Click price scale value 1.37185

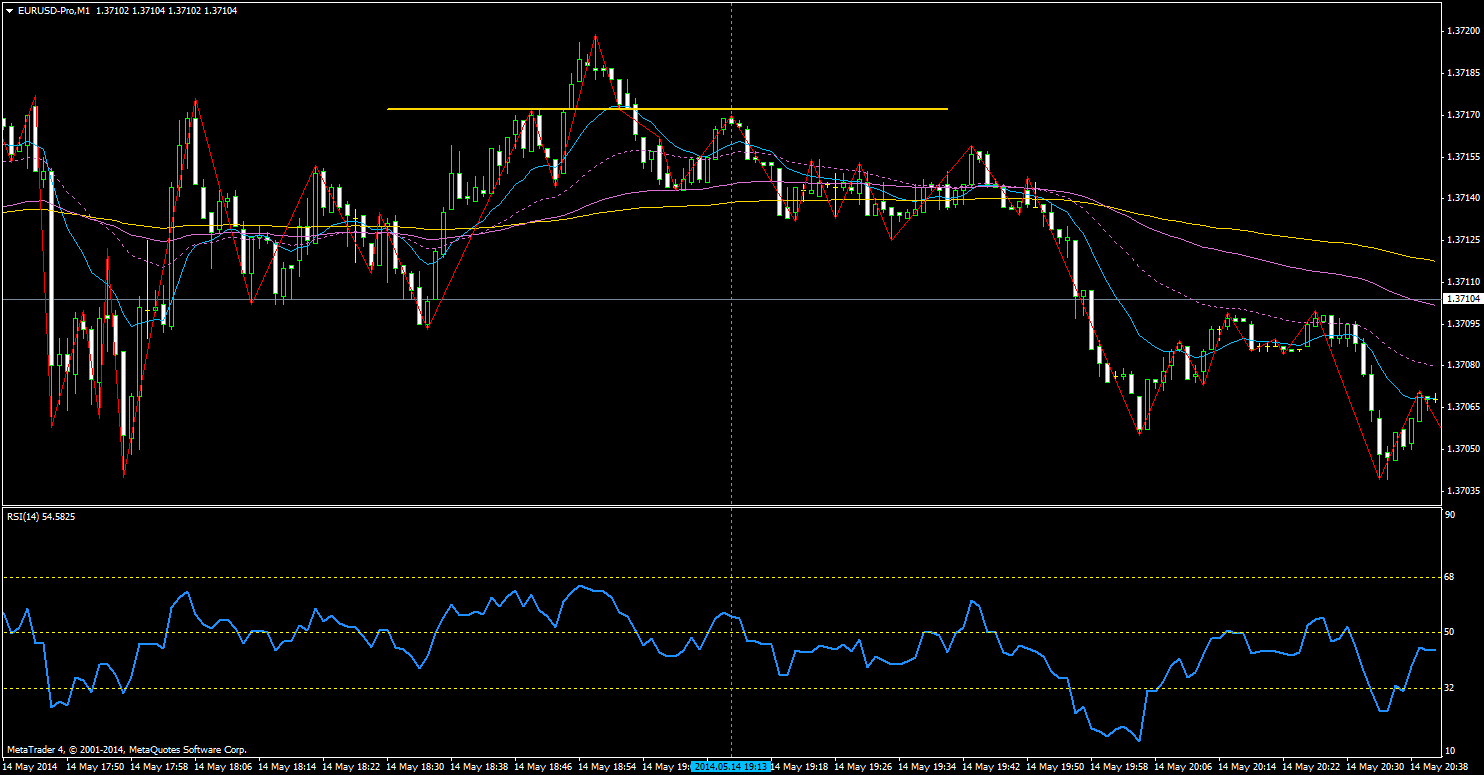click(x=1462, y=73)
